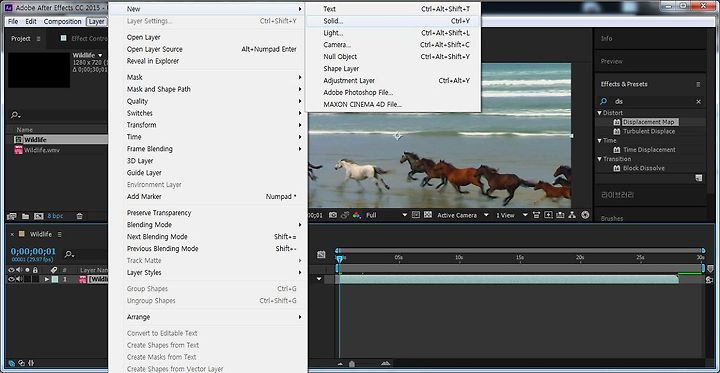Image resolution: width=720 pixels, height=373 pixels.
Task: Choose Solid in New submenu
Action: click(393, 21)
